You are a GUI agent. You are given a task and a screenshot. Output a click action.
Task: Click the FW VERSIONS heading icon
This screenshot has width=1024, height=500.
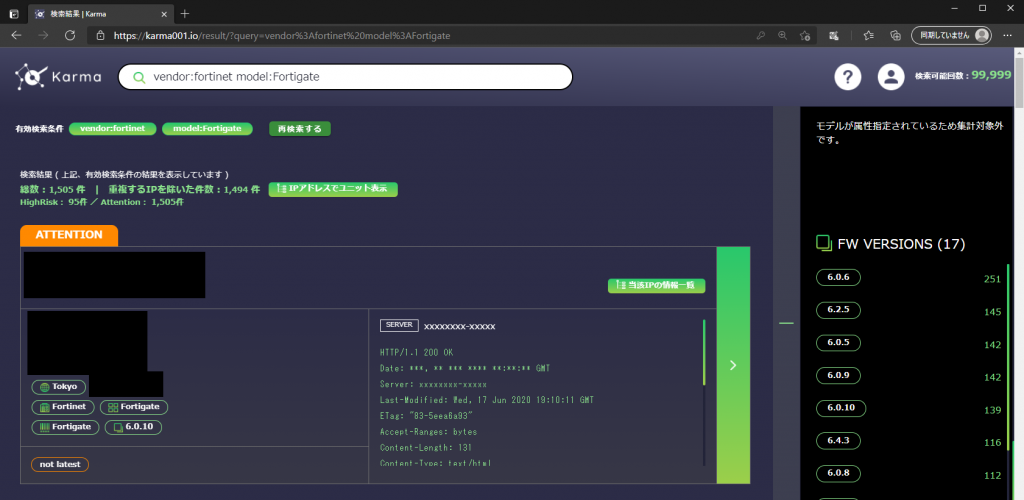(x=824, y=243)
